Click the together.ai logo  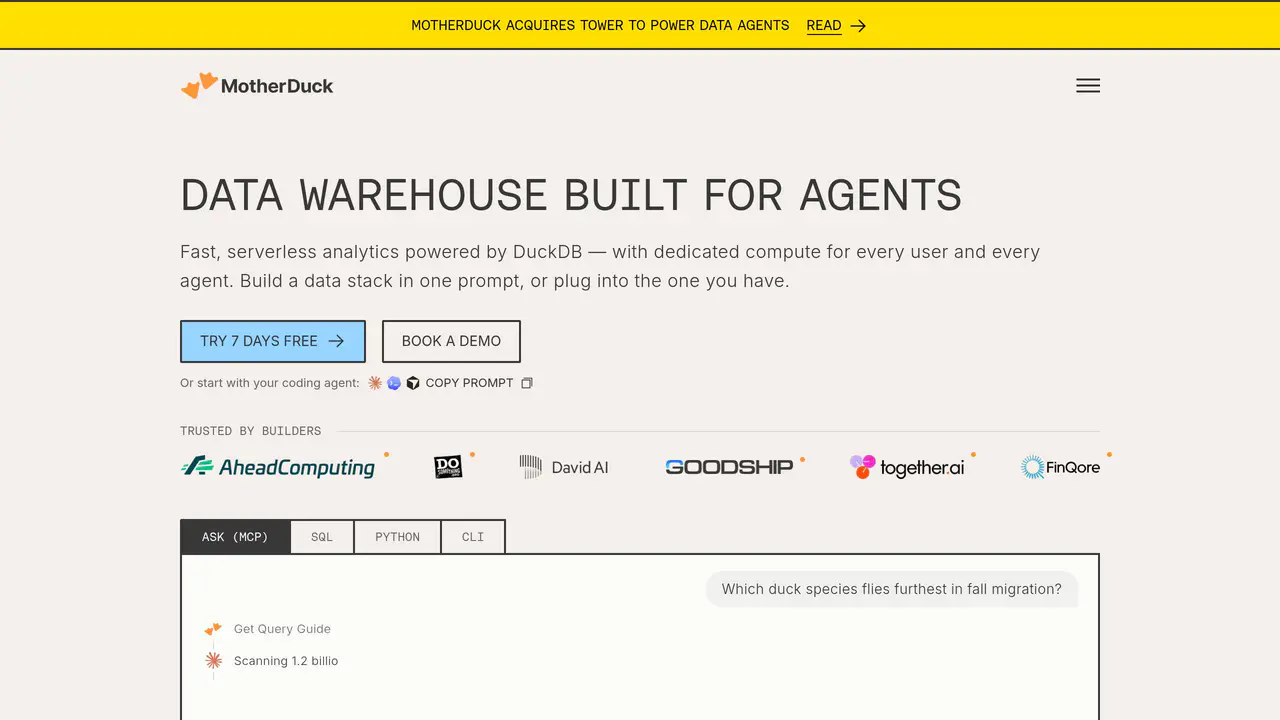click(907, 467)
